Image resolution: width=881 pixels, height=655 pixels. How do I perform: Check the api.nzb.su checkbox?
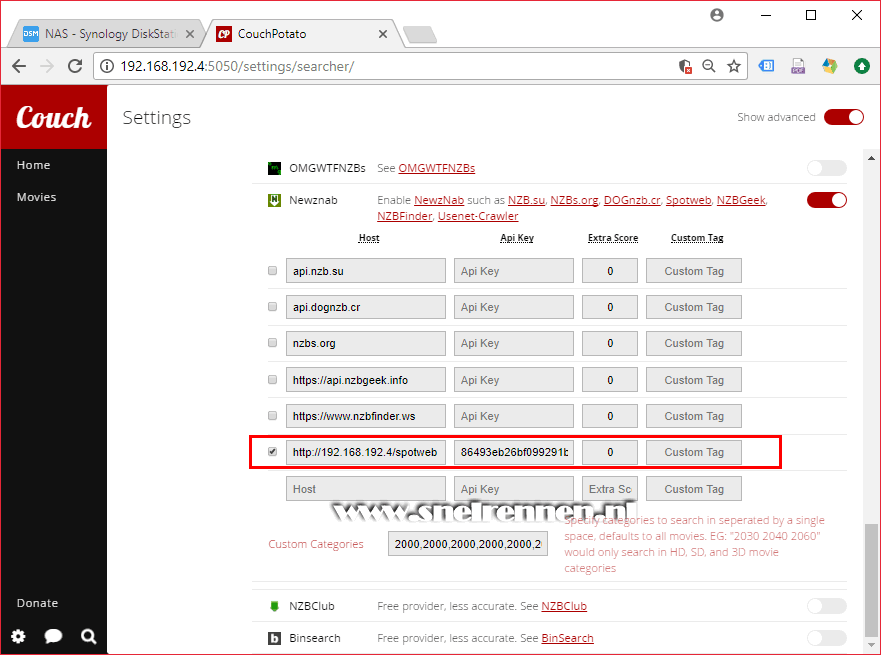coord(273,271)
